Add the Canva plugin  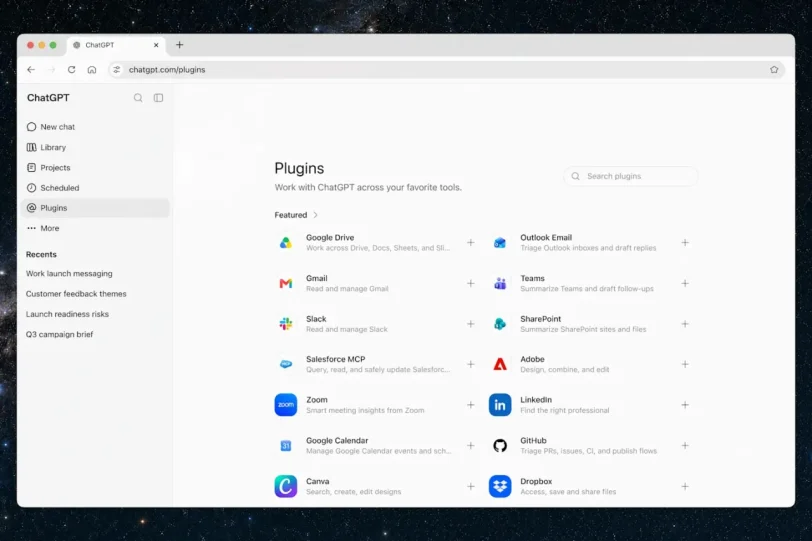coord(470,487)
